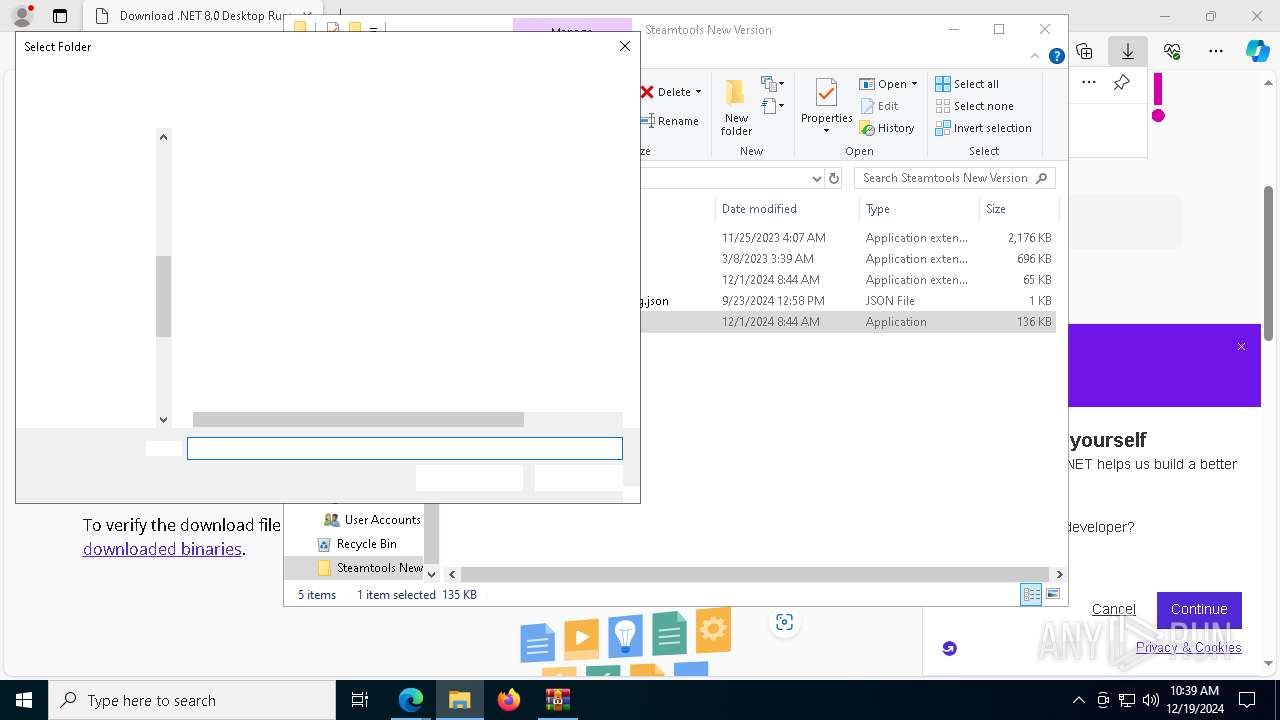
Task: Click Explorer horizontal scrollbar right arrow
Action: [x=1059, y=574]
